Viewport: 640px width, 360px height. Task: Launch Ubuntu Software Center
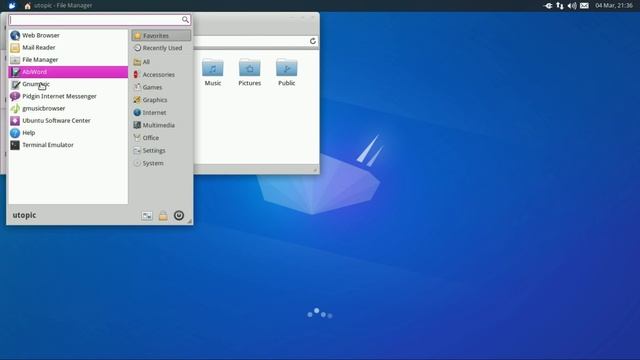68,121
